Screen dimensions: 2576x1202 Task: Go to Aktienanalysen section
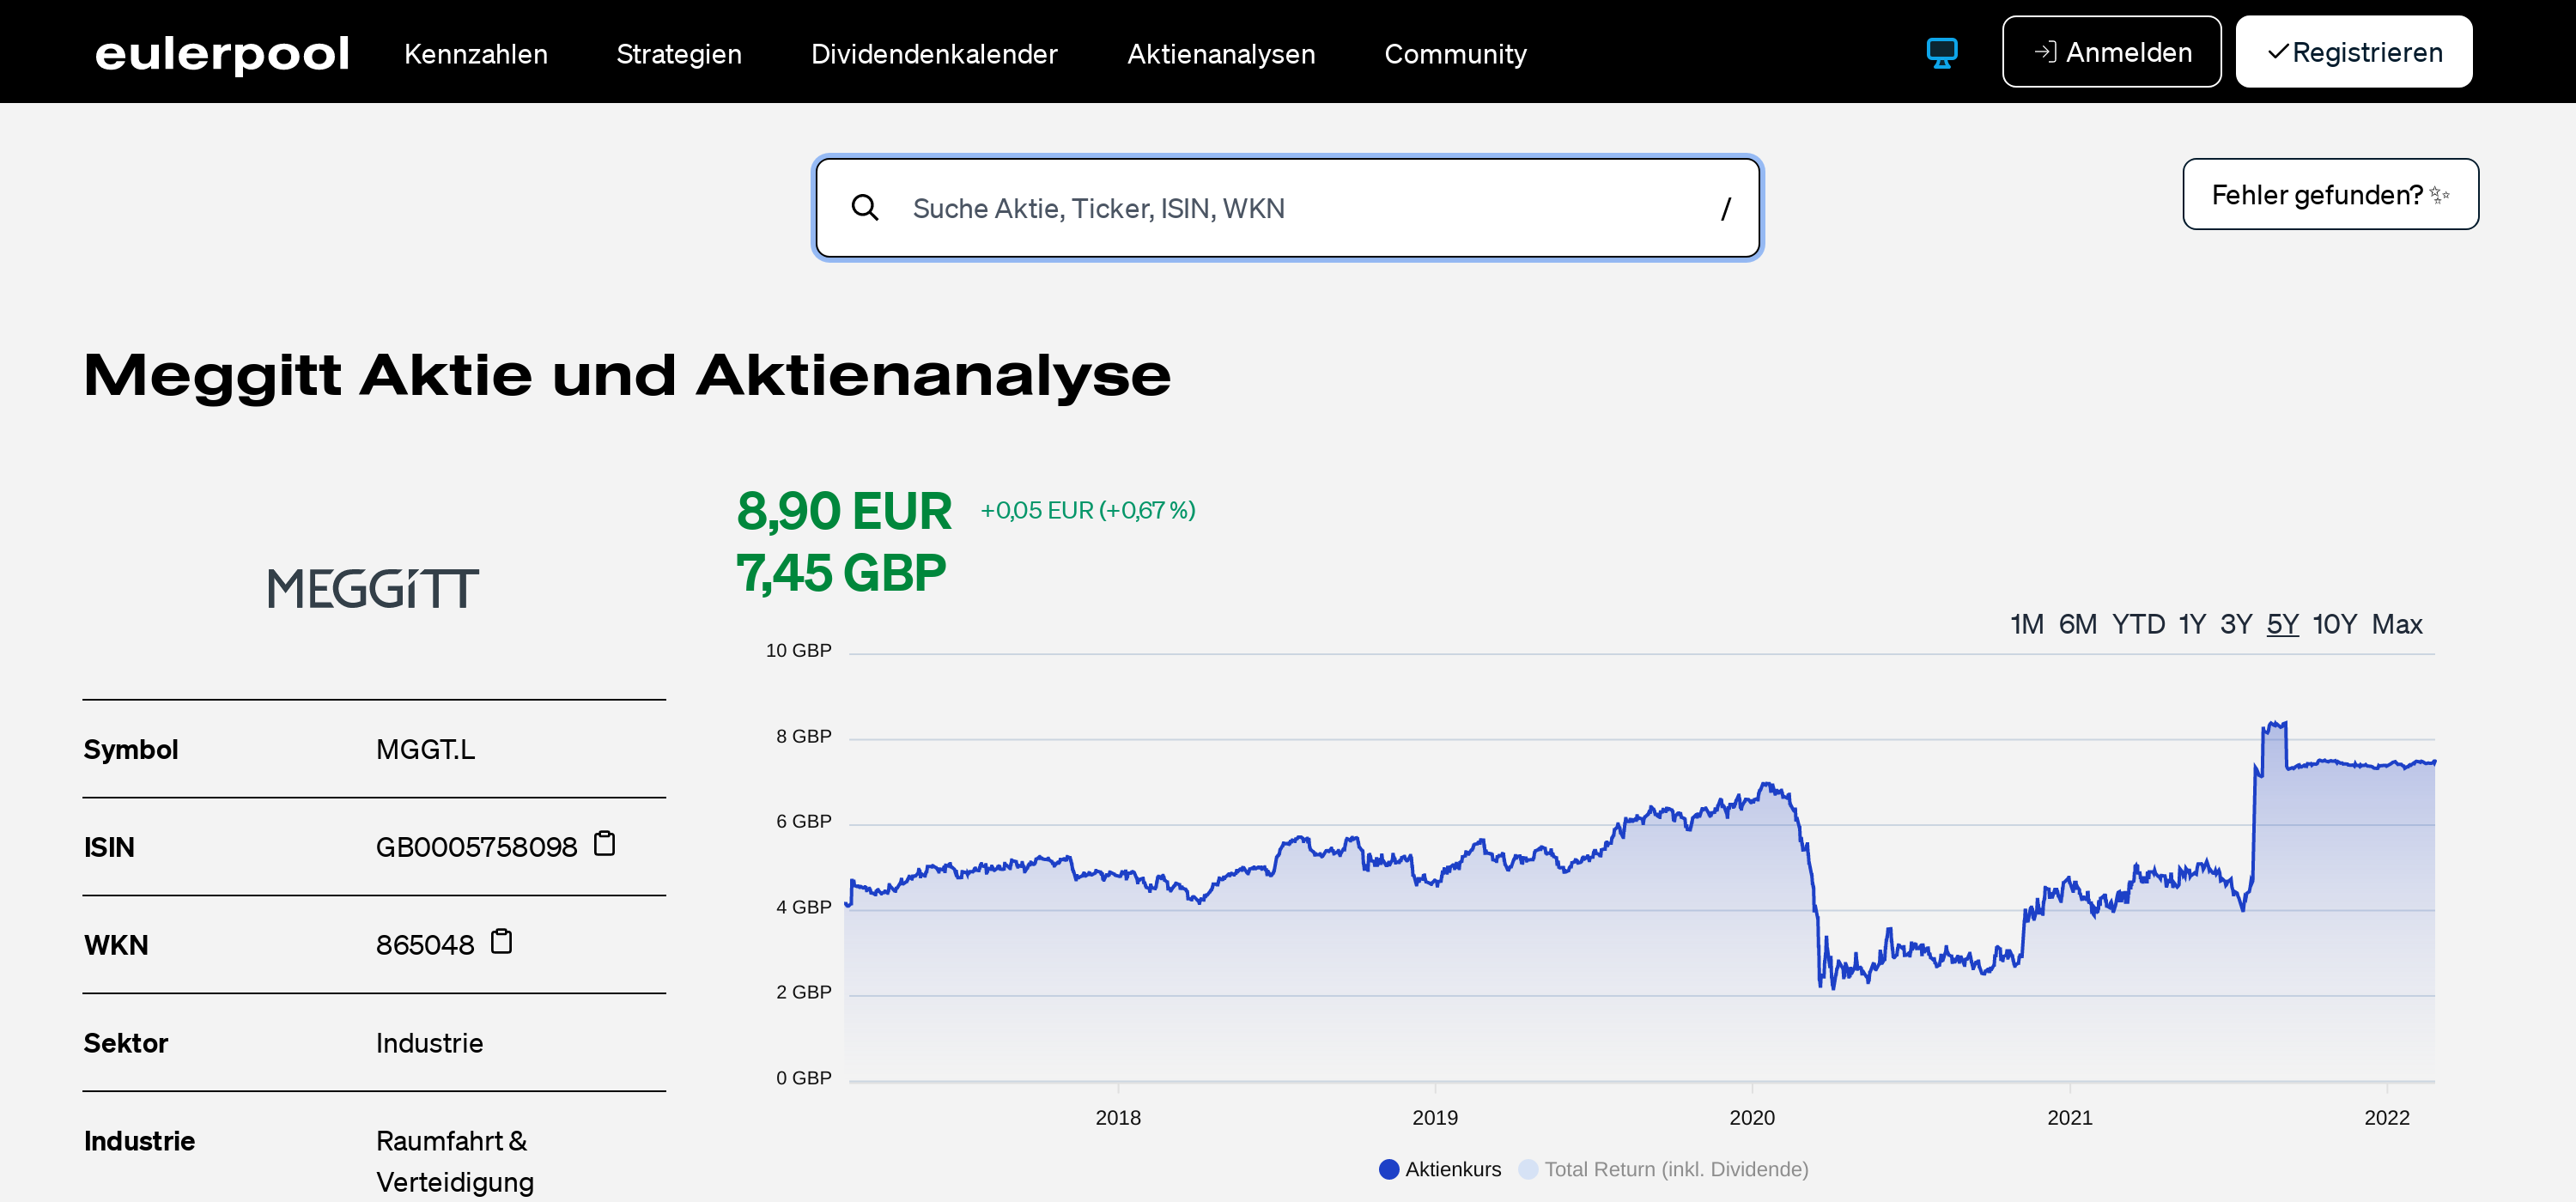click(x=1221, y=54)
